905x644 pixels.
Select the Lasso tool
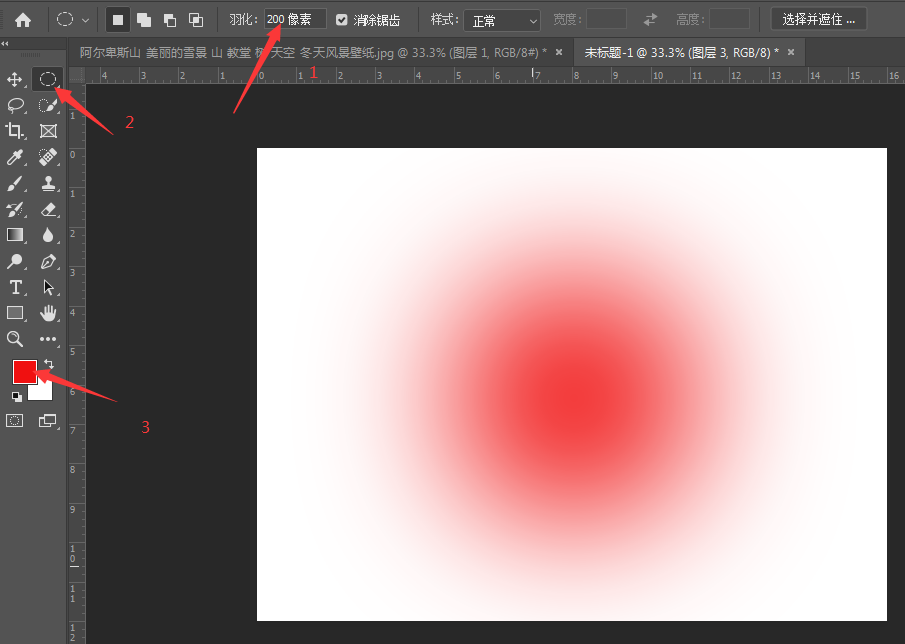(15, 105)
